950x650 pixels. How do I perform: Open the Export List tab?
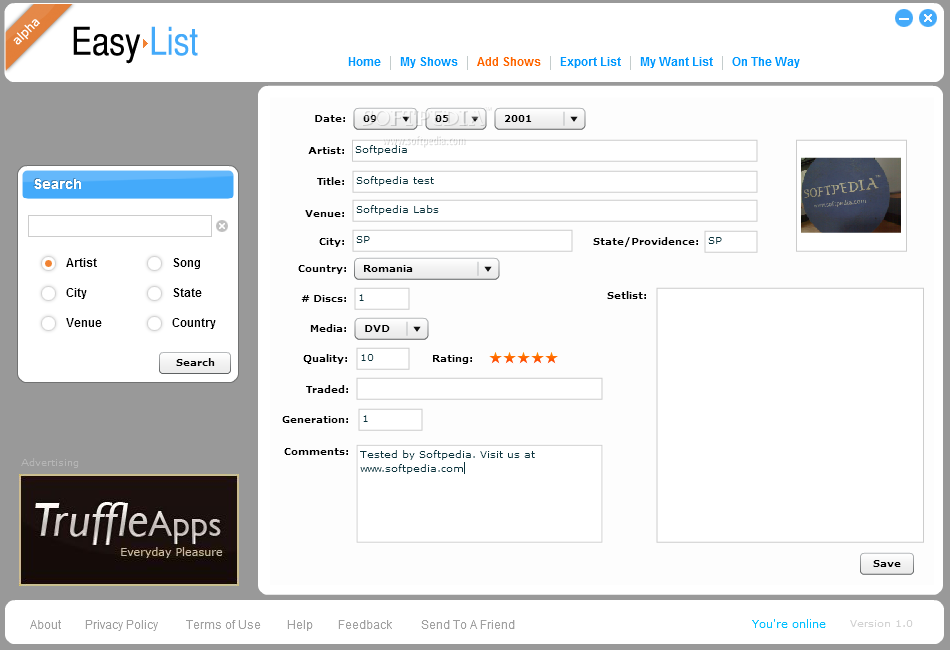tap(590, 62)
